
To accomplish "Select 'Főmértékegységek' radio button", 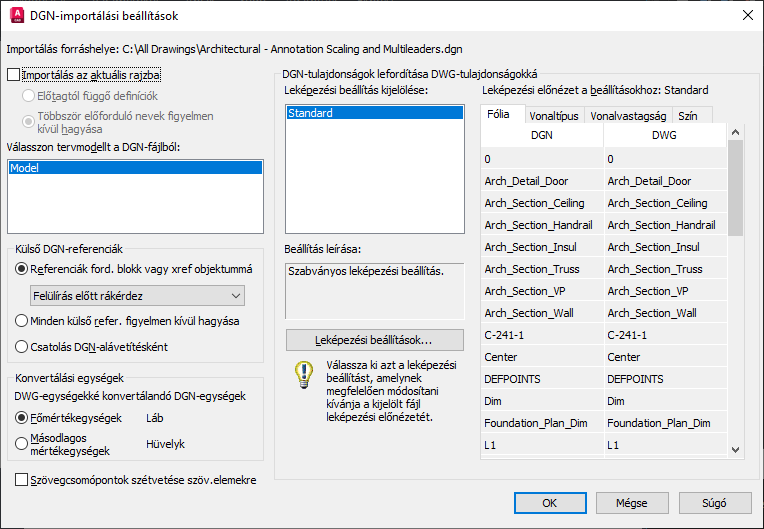I will click(21, 418).
